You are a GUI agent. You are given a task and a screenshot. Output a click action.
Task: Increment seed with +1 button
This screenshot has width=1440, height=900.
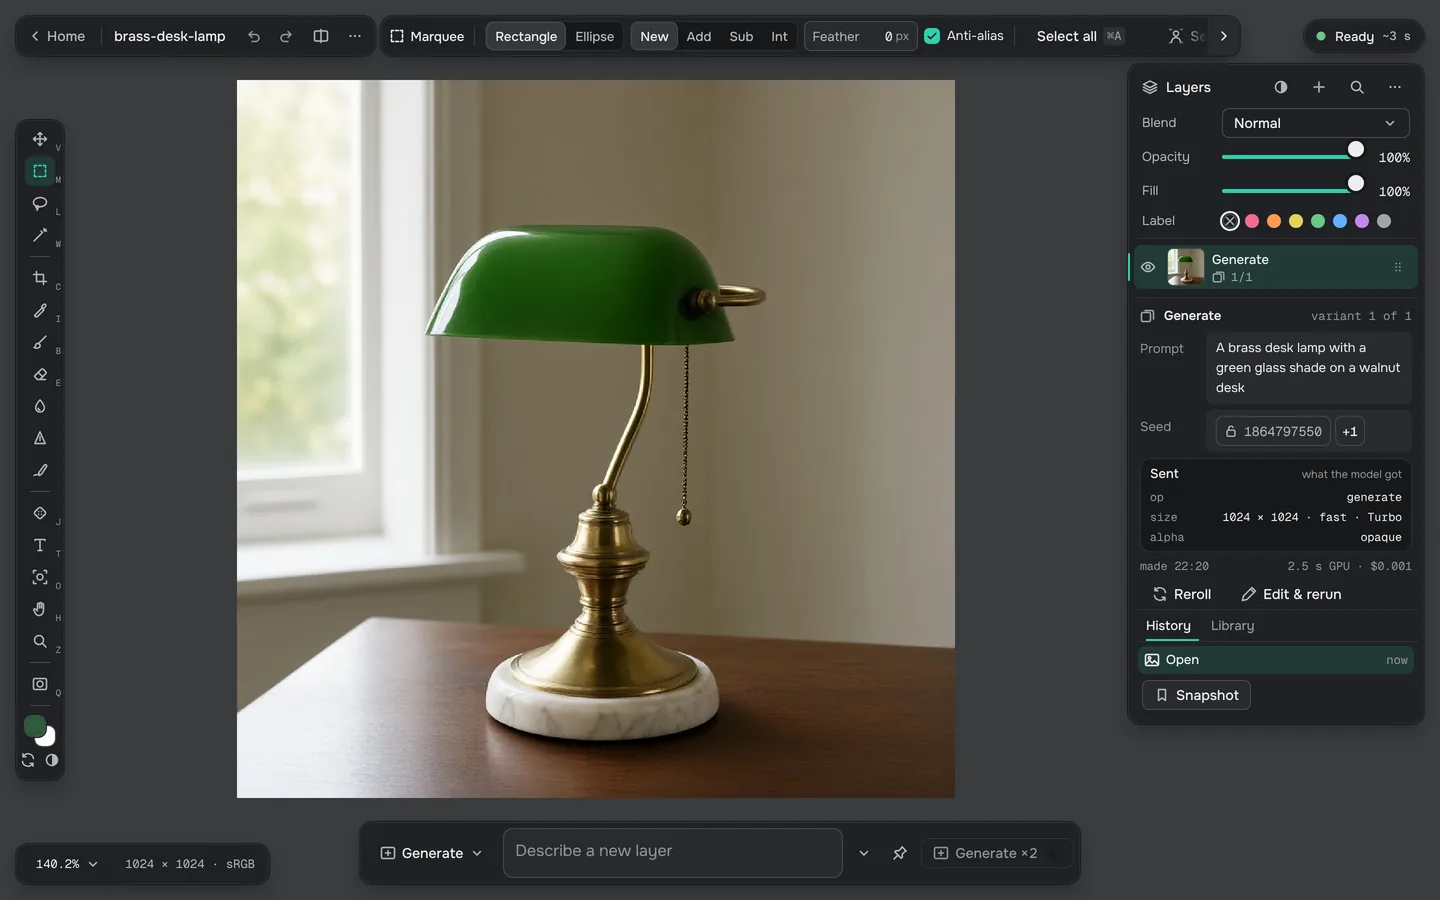[x=1350, y=432]
